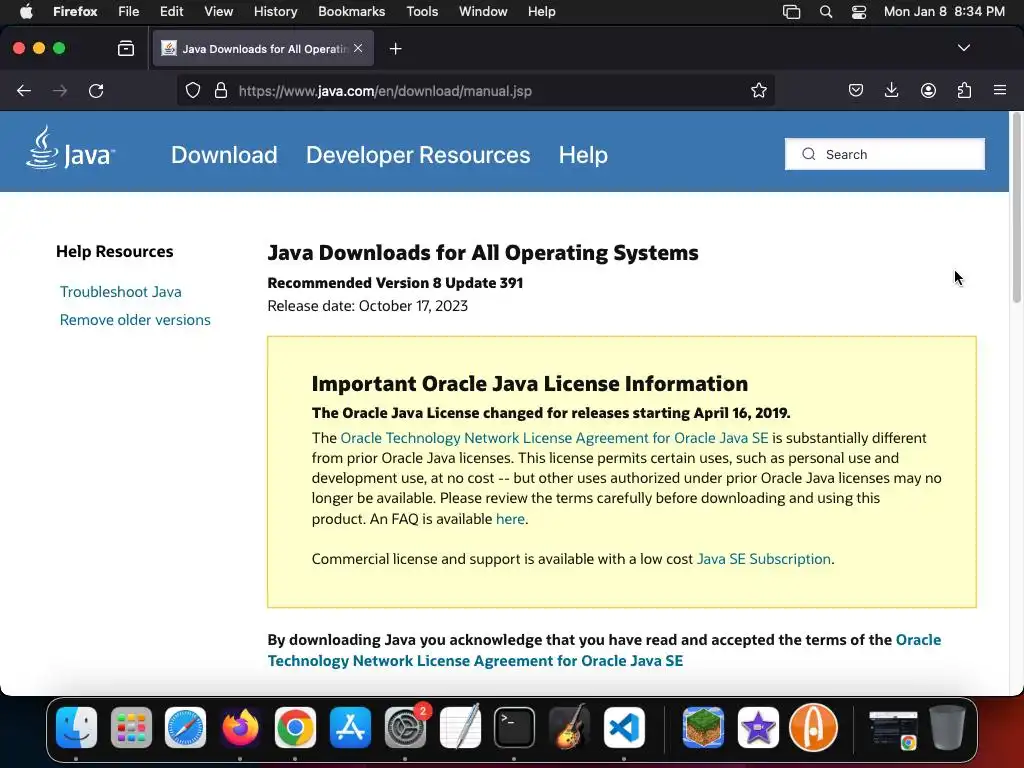Open Firefox account menu
The image size is (1024, 768).
[928, 90]
